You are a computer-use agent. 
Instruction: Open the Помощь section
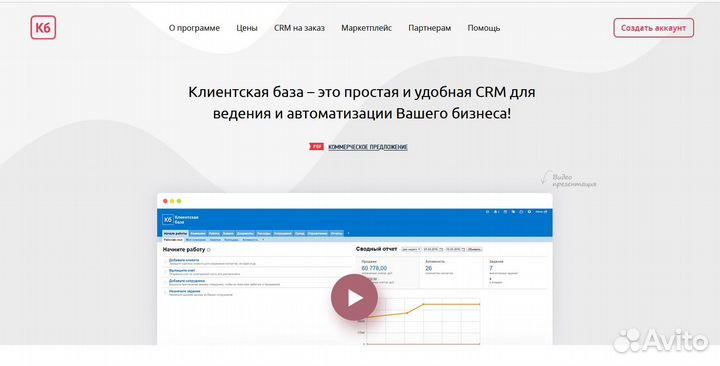[484, 28]
